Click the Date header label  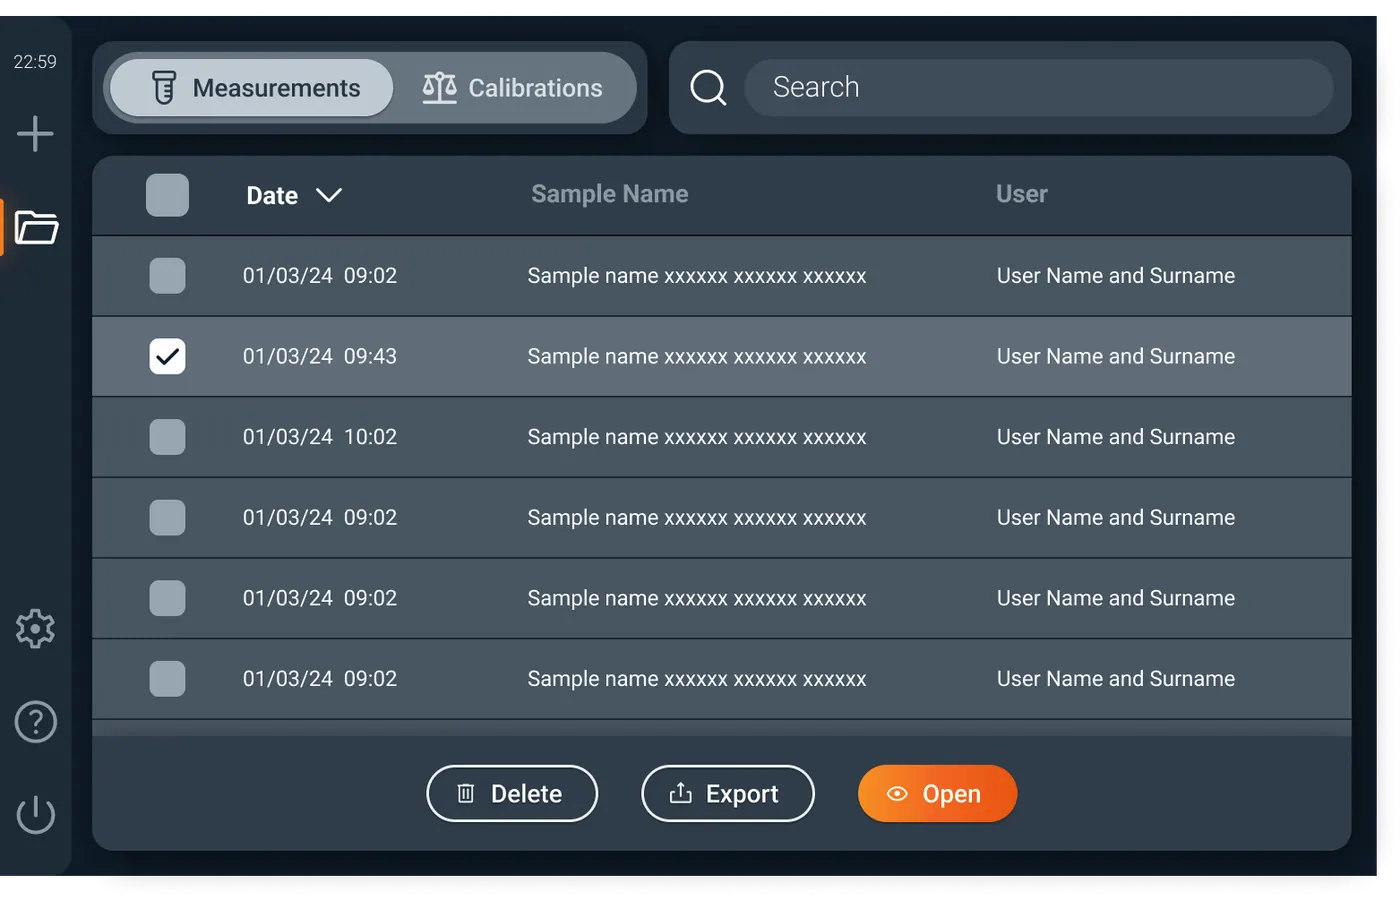click(272, 196)
